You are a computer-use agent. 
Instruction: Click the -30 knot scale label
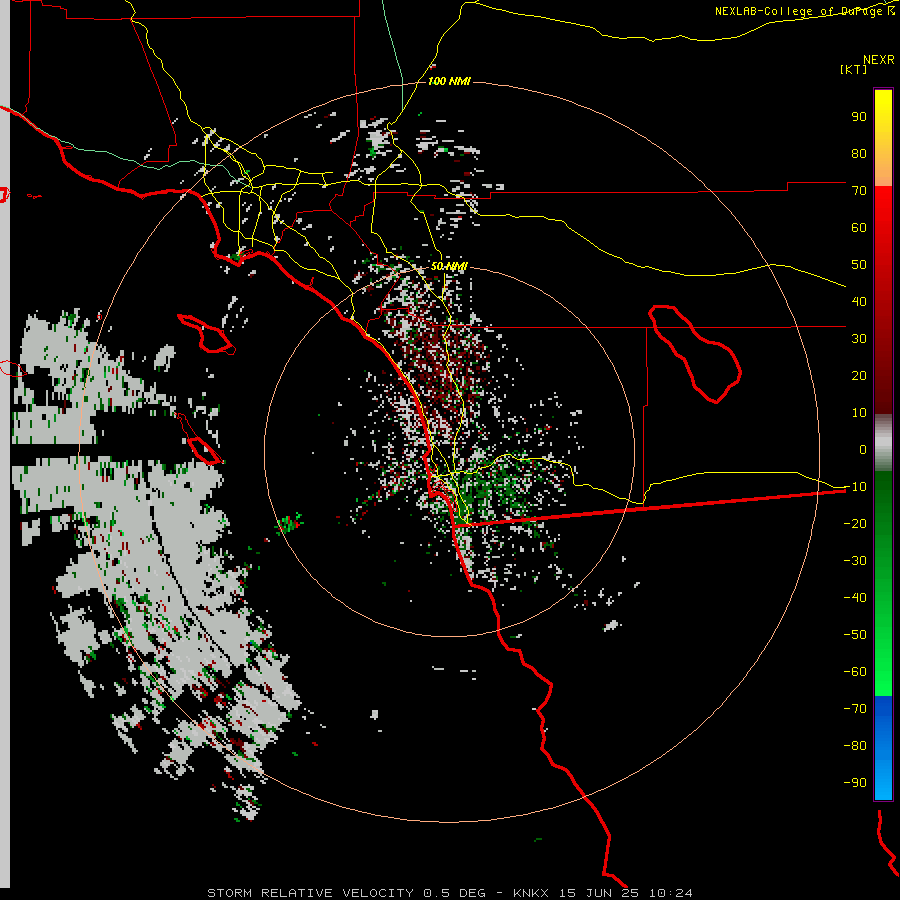(x=855, y=561)
